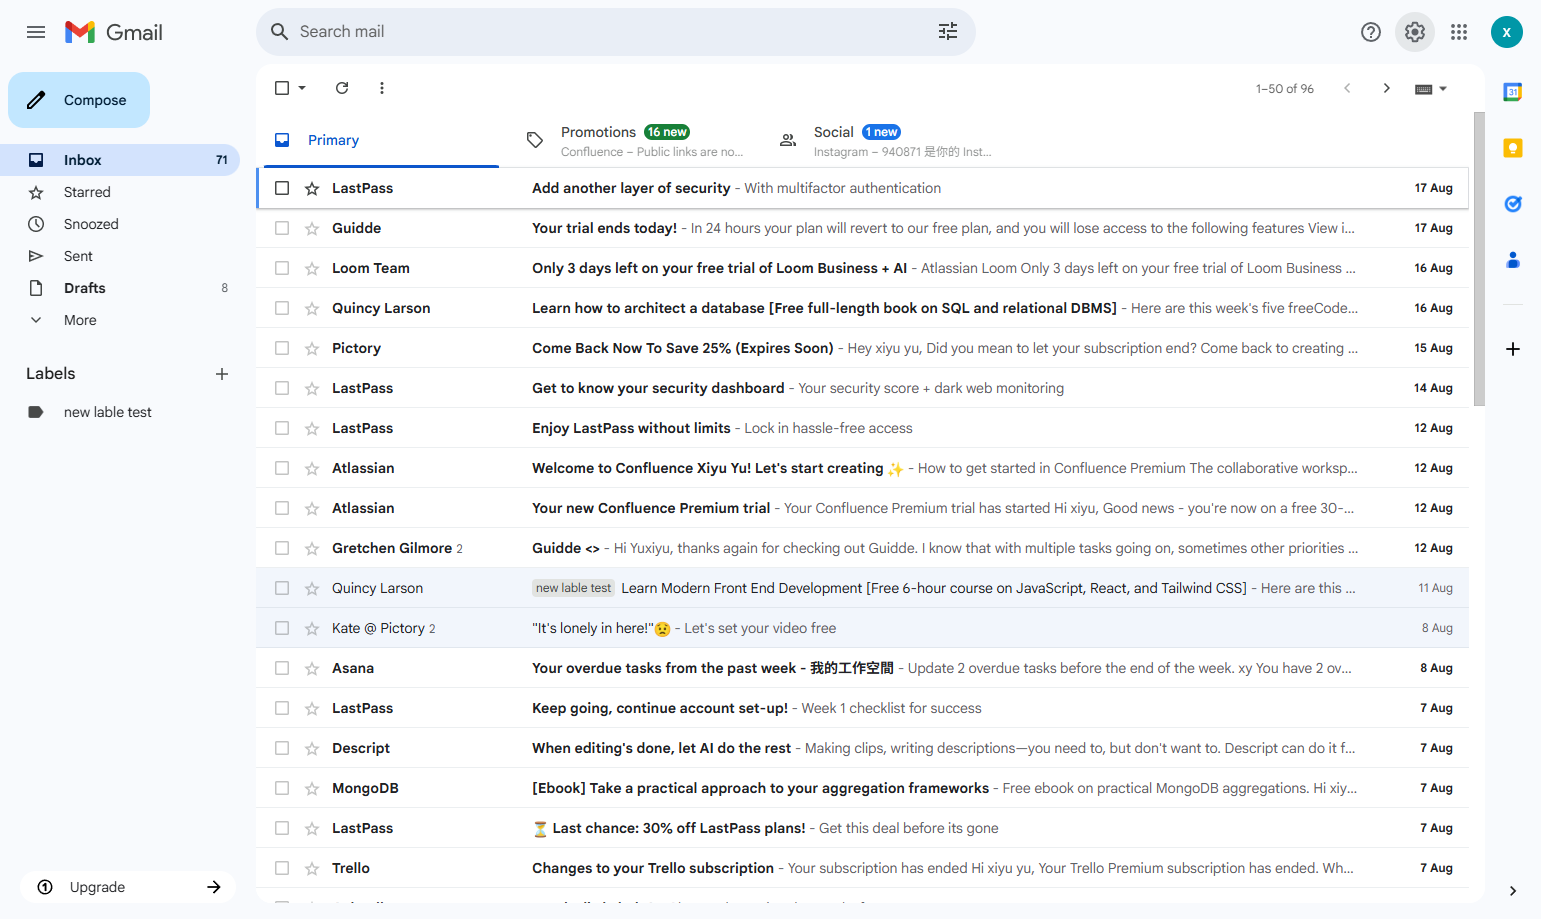The height and width of the screenshot is (919, 1541).
Task: Star the MongoDB ebook email
Action: 312,788
